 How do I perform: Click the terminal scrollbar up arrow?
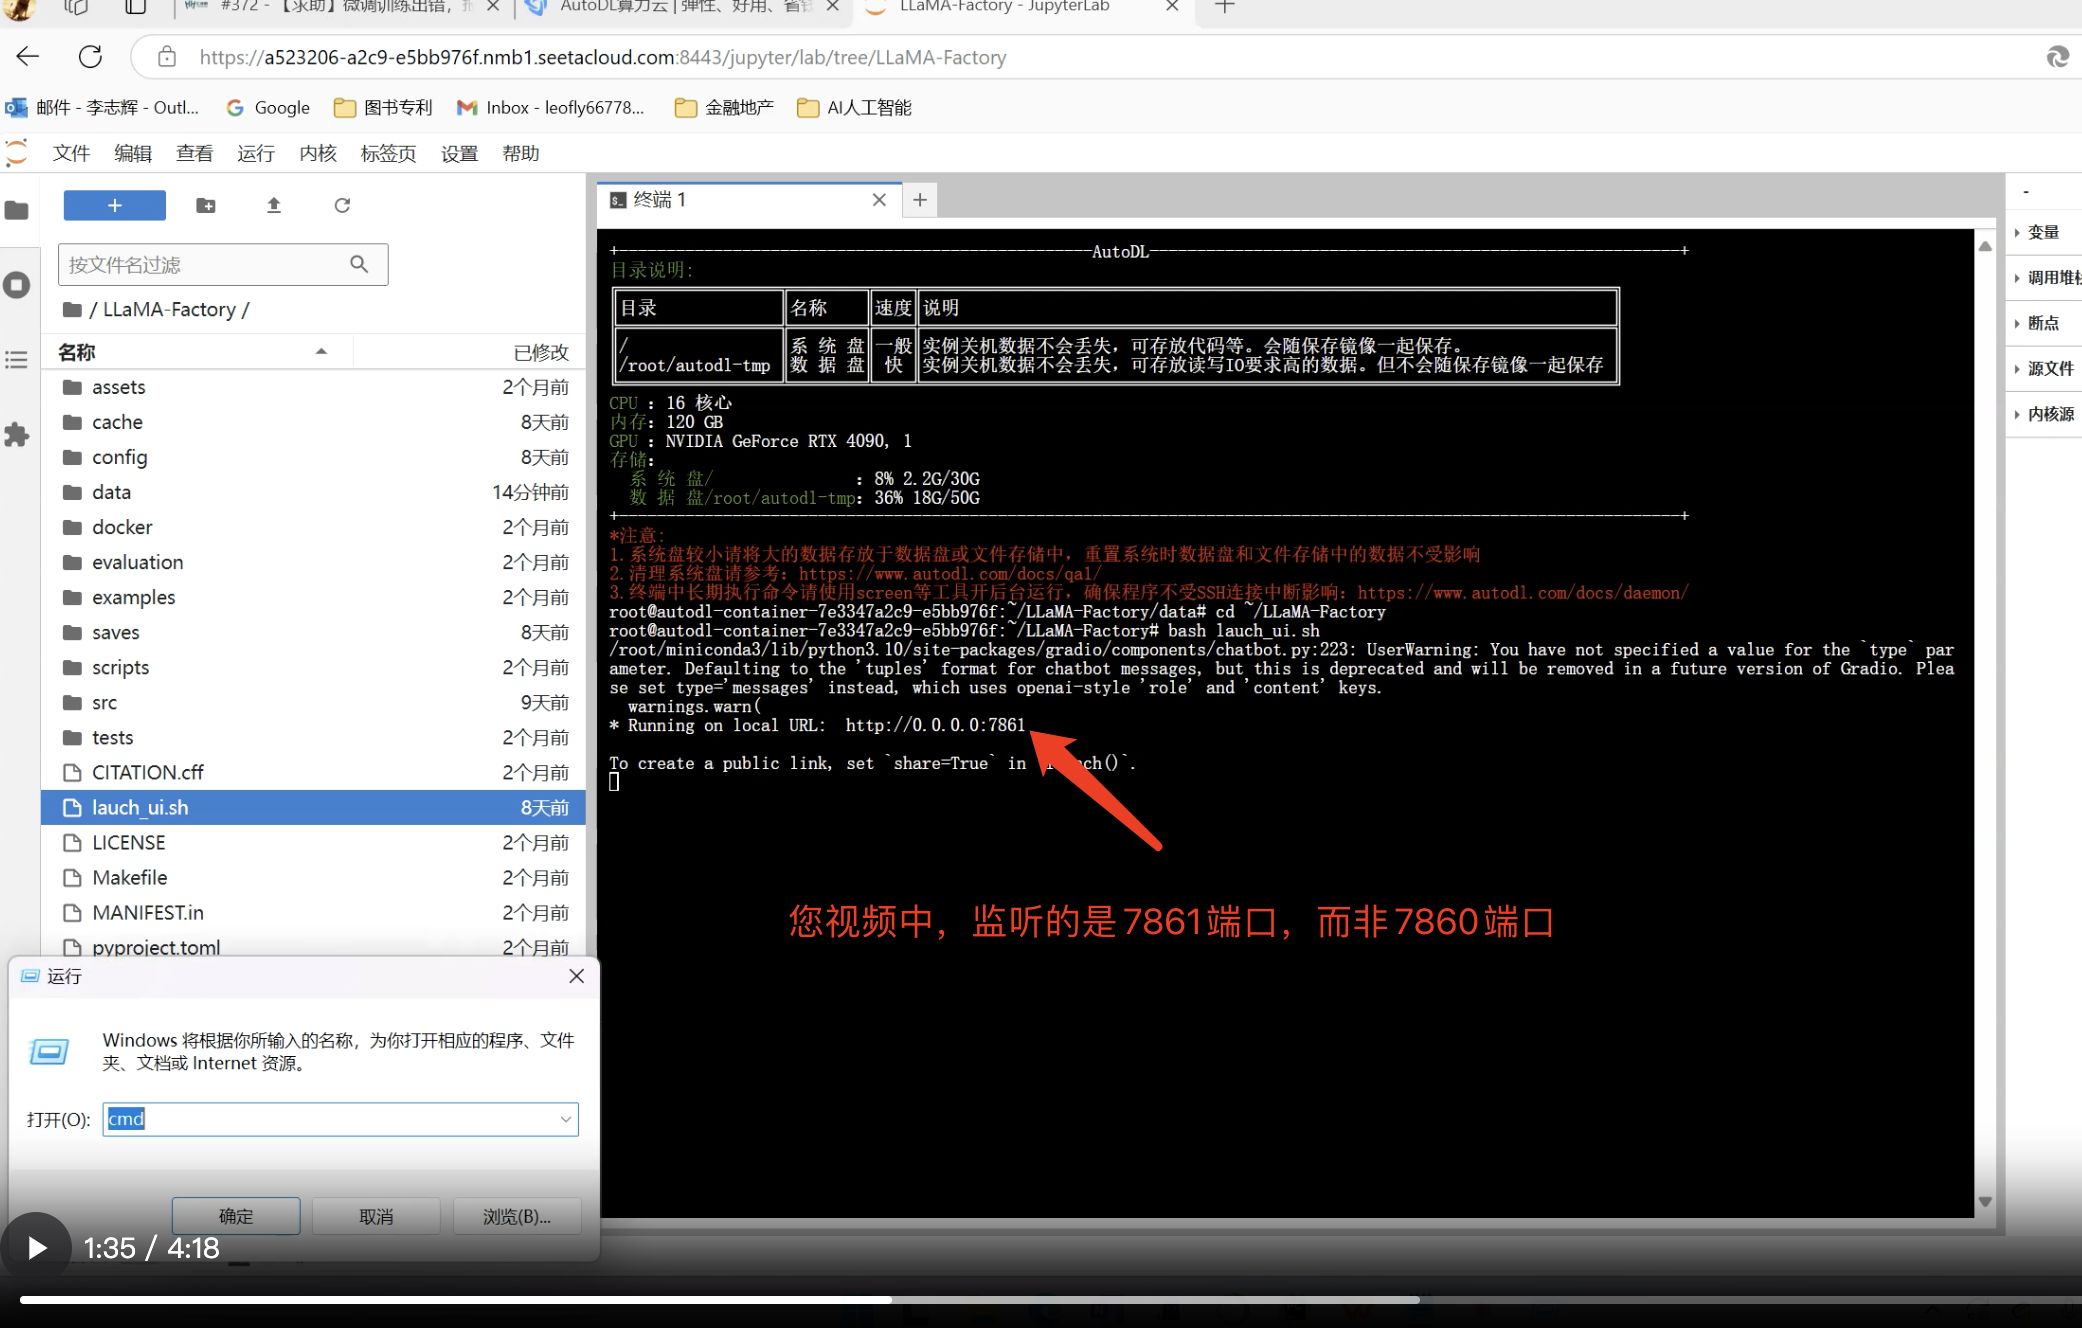pyautogui.click(x=1986, y=246)
